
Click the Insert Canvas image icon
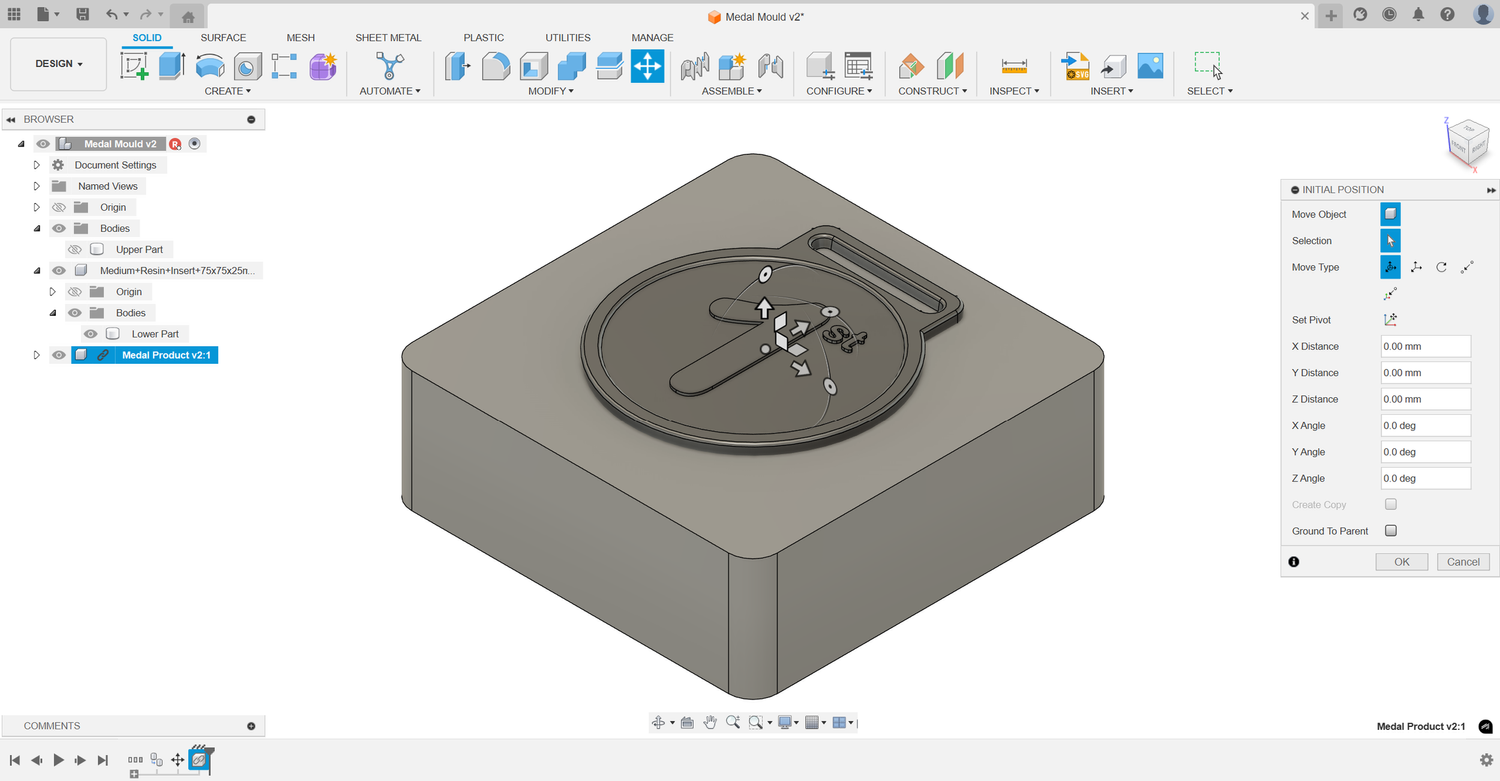pos(1150,66)
